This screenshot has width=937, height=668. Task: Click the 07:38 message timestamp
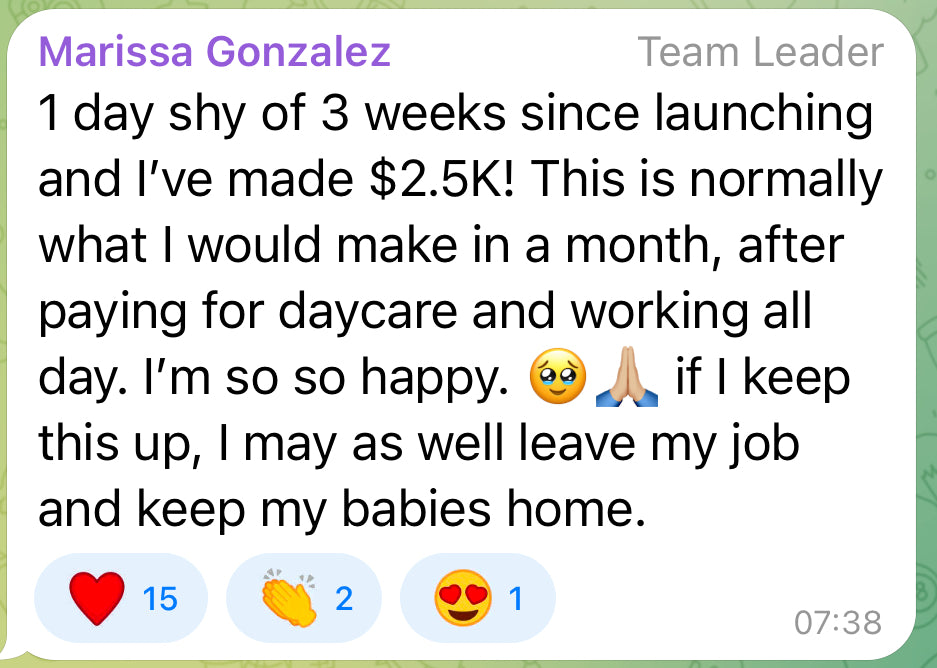pyautogui.click(x=838, y=623)
